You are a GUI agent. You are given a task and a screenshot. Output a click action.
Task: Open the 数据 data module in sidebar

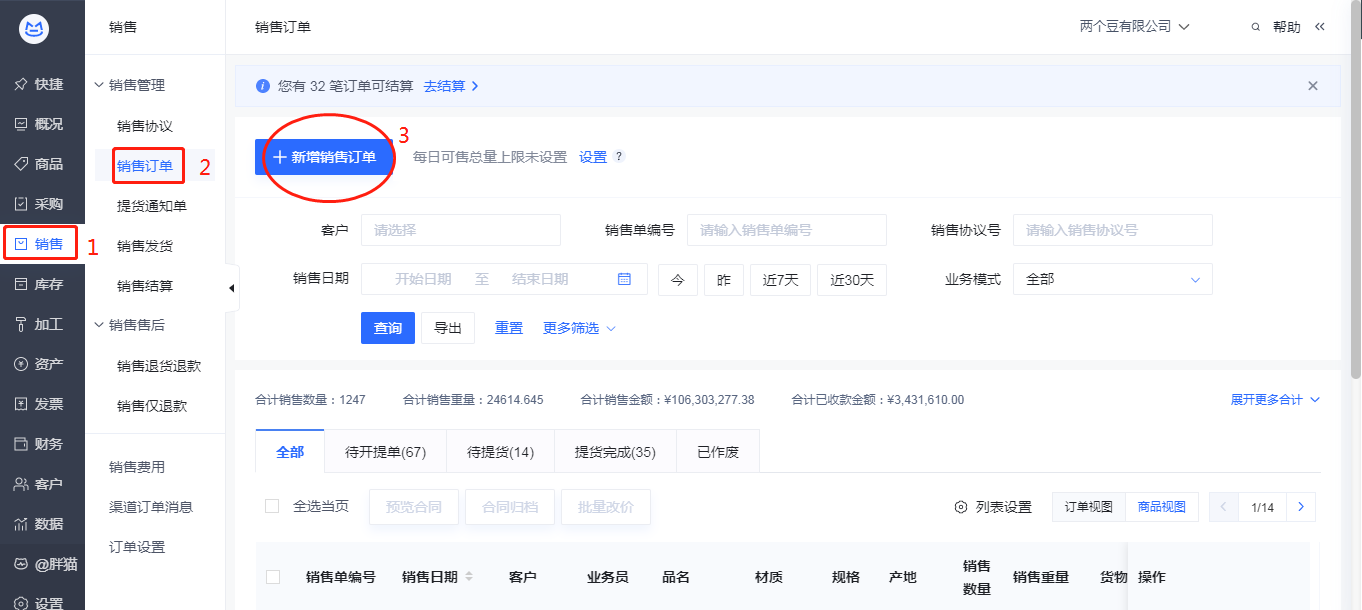pos(41,523)
